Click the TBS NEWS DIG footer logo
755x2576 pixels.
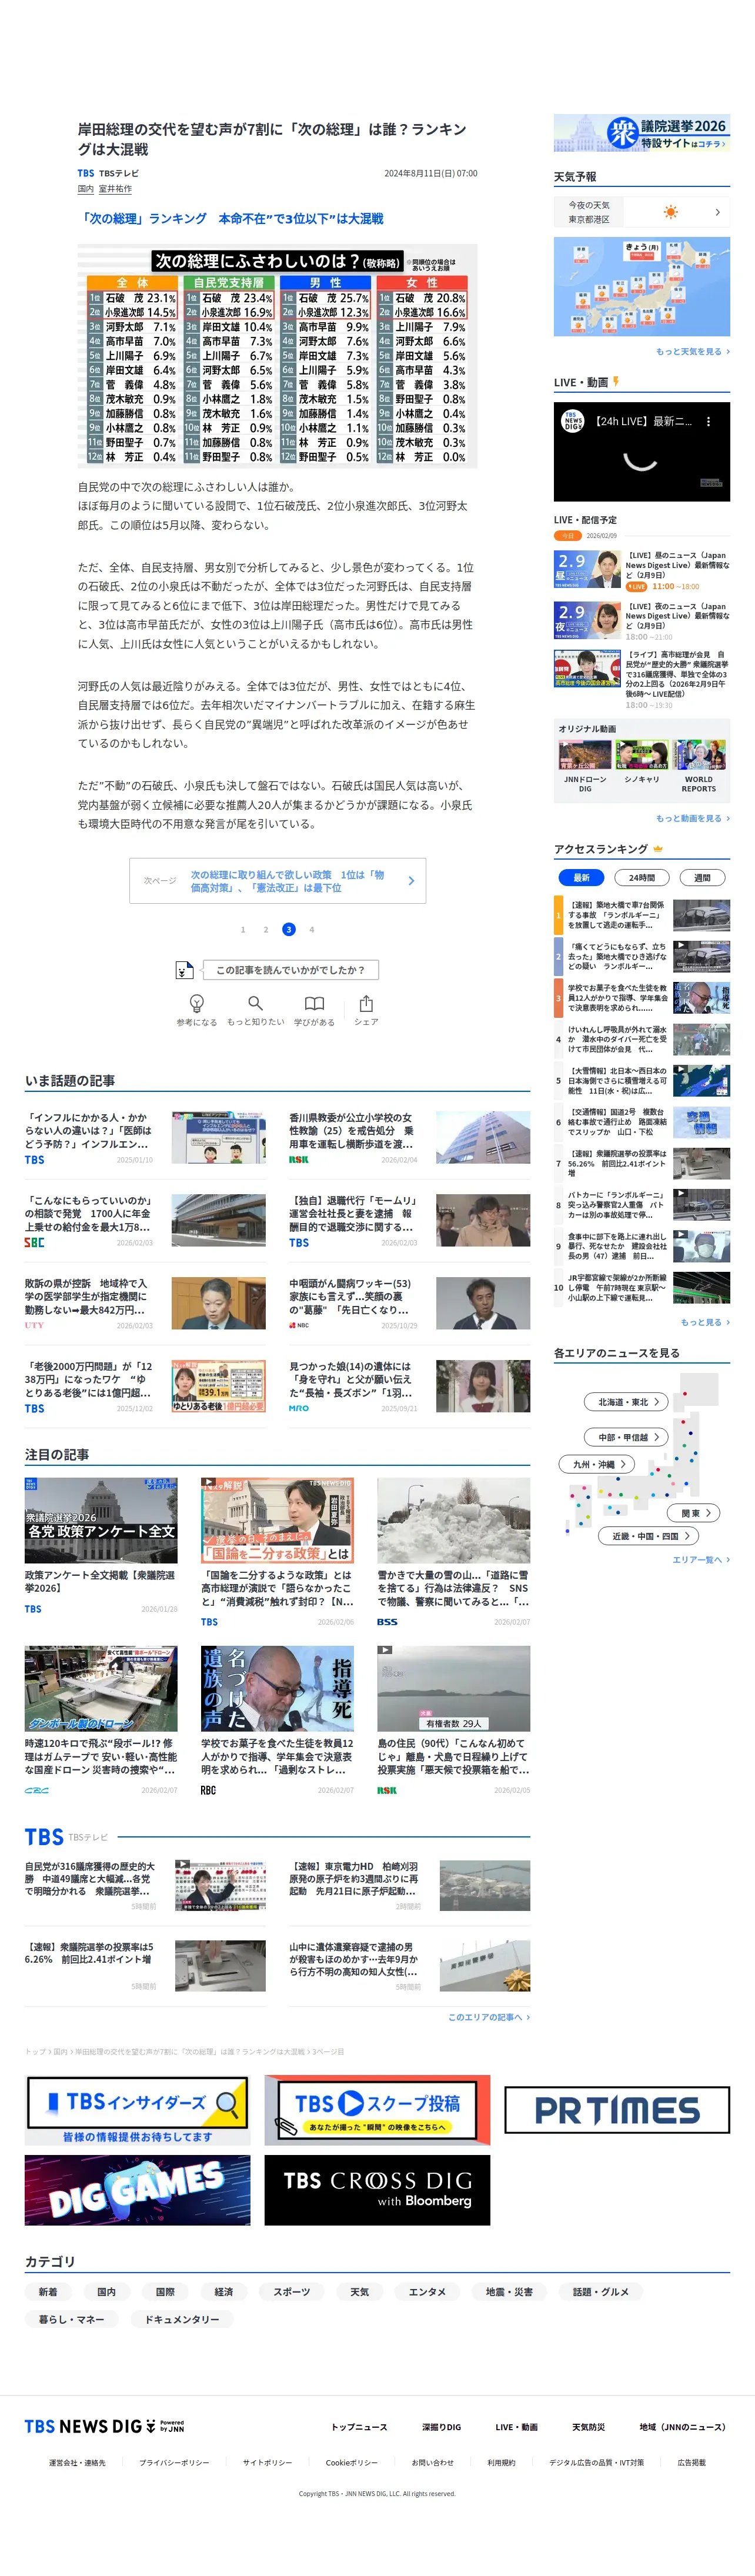[104, 2426]
